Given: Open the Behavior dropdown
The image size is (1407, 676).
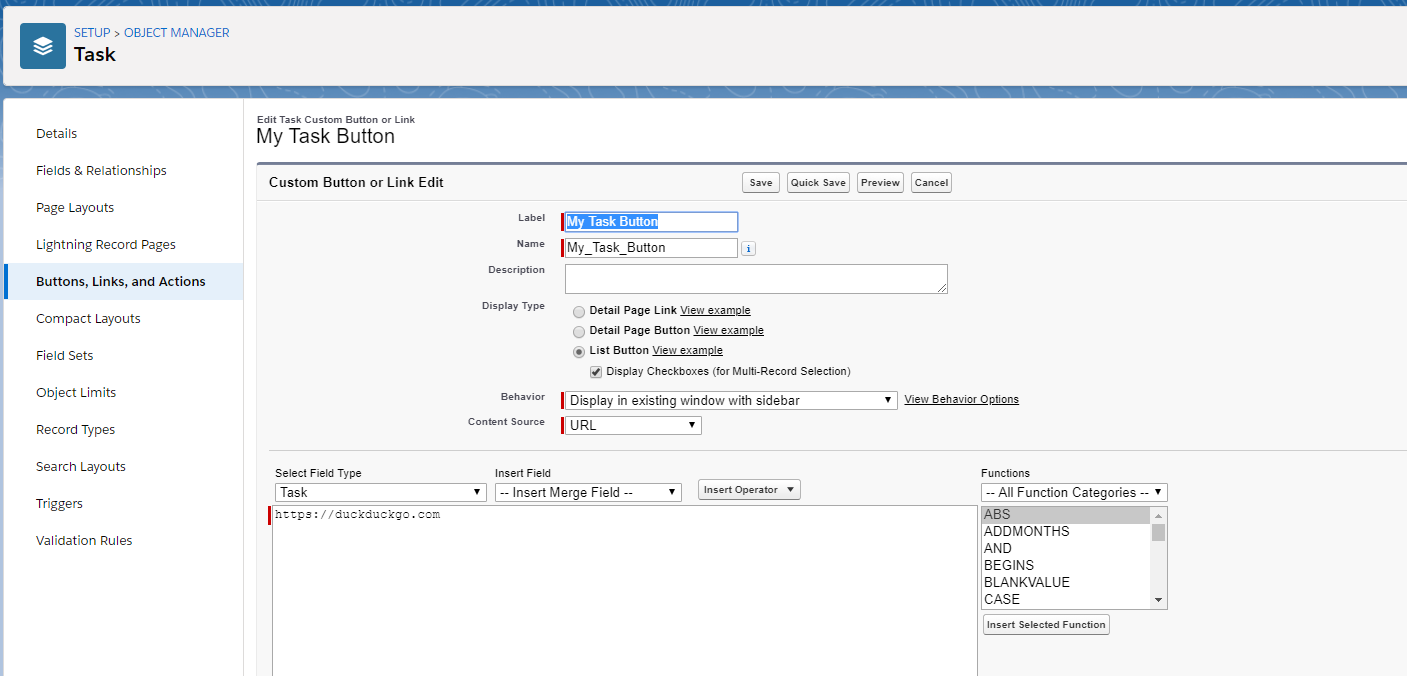Looking at the screenshot, I should pos(730,400).
